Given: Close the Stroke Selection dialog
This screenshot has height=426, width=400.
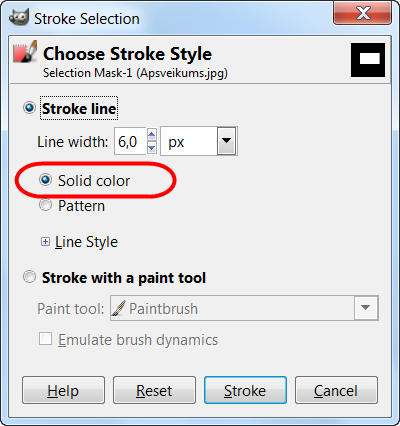Looking at the screenshot, I should pos(362,15).
